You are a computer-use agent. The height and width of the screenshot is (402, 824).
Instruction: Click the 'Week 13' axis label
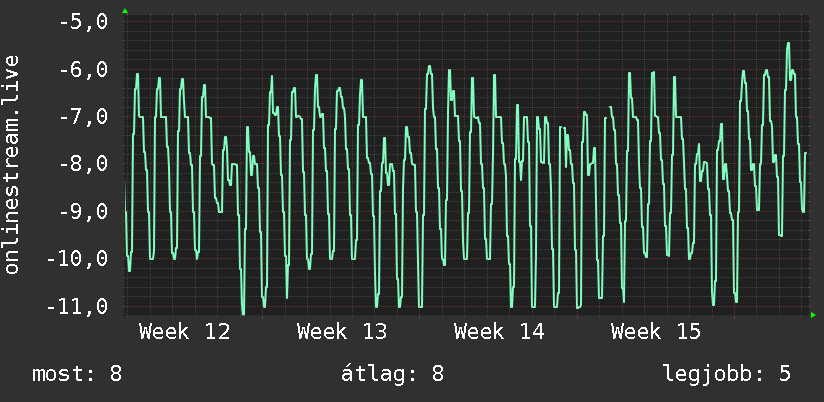[x=342, y=332]
